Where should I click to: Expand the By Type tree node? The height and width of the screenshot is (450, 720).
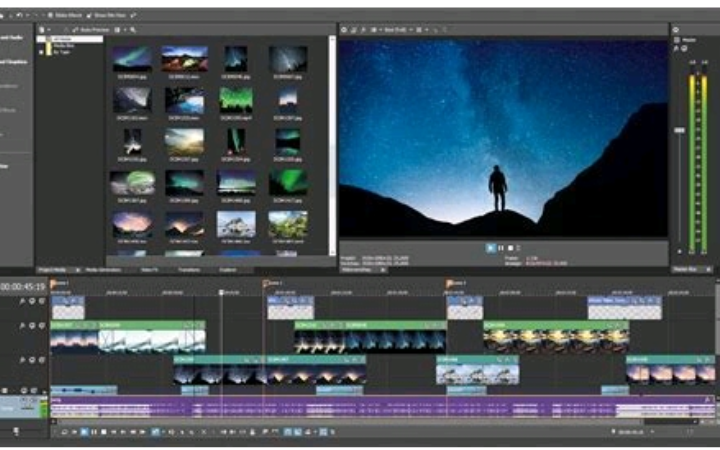tap(41, 52)
